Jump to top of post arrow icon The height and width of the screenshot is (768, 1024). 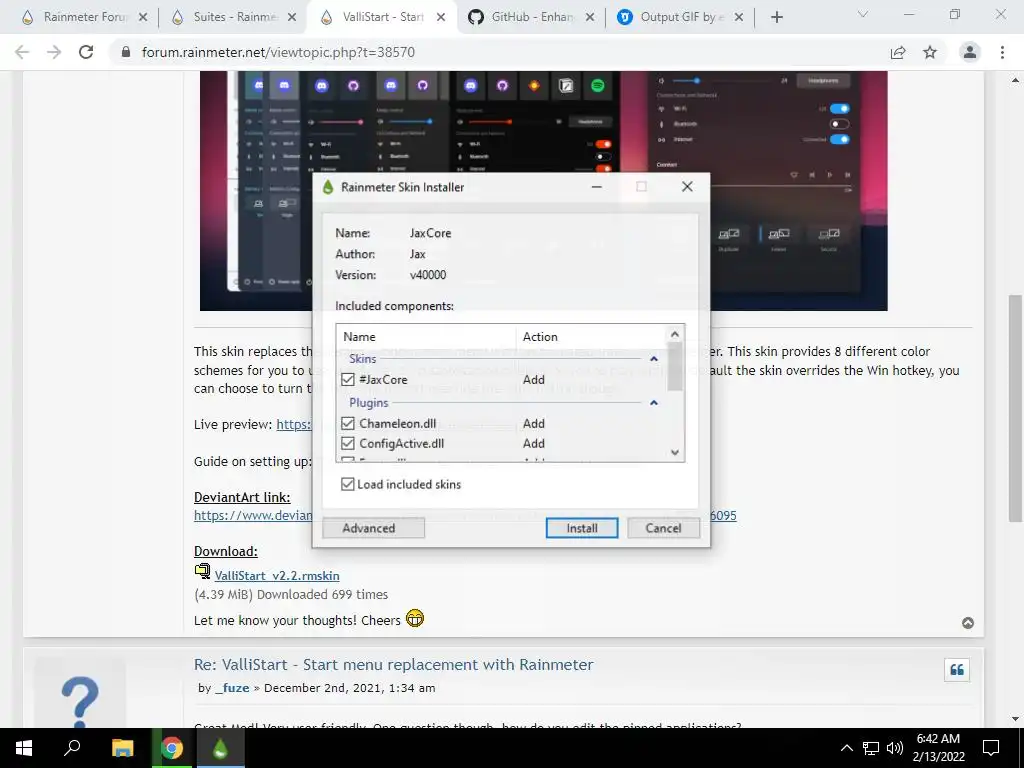(x=968, y=623)
